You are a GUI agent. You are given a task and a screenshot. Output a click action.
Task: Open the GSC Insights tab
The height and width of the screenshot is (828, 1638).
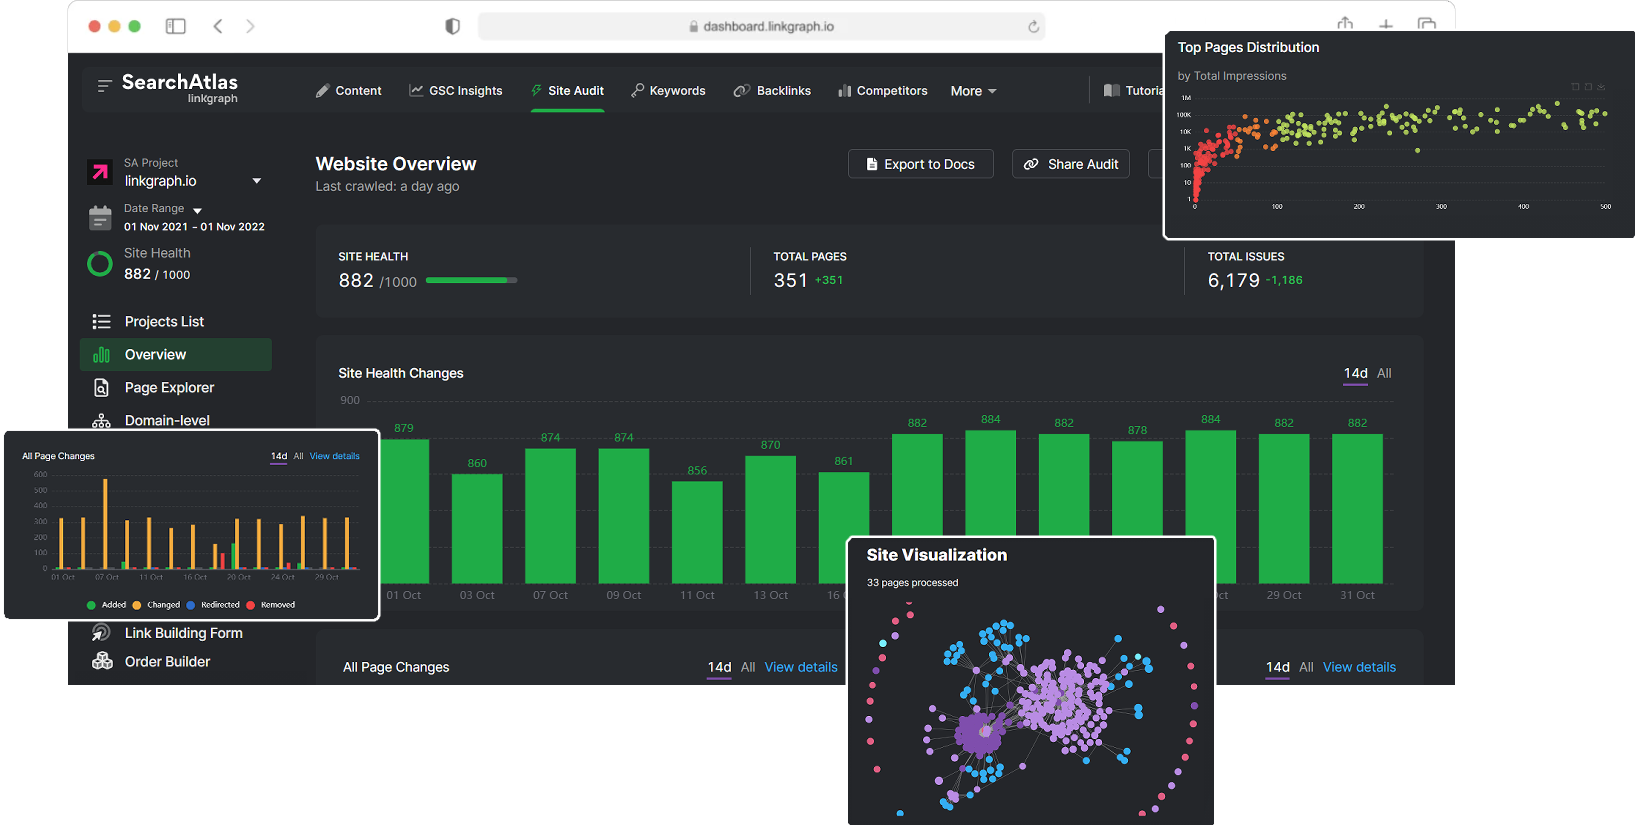pyautogui.click(x=456, y=91)
